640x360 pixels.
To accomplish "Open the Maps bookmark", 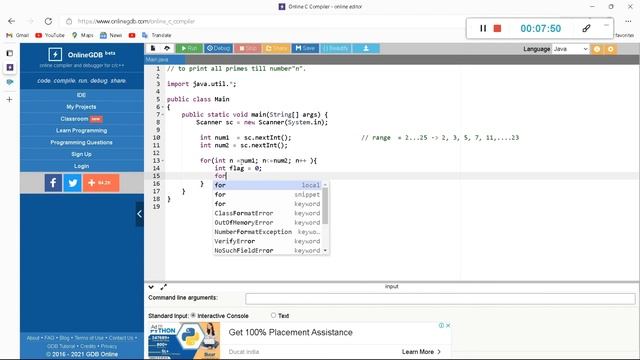I will [x=82, y=36].
